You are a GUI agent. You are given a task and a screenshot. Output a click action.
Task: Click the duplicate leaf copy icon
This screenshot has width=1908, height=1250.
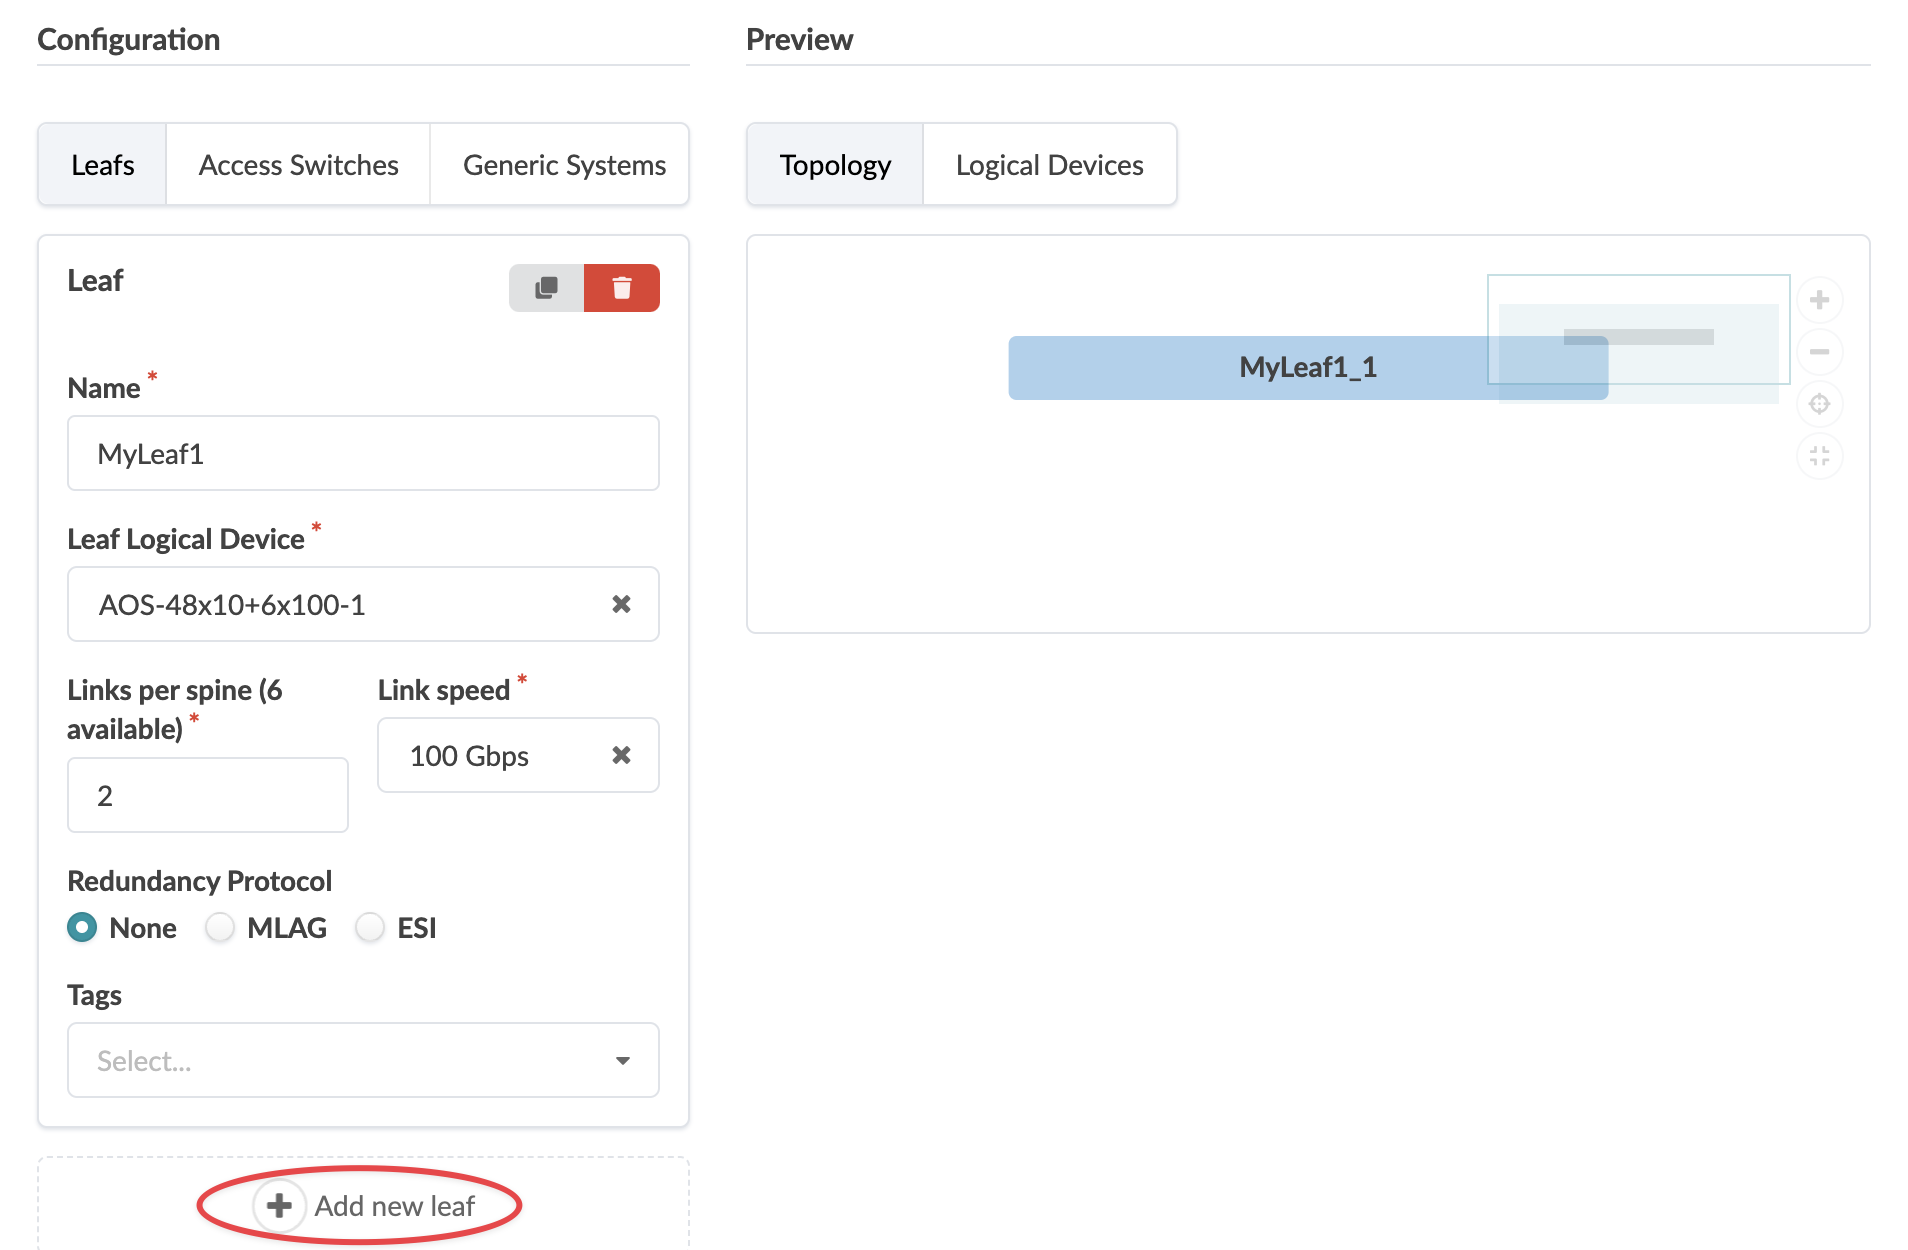pyautogui.click(x=546, y=288)
